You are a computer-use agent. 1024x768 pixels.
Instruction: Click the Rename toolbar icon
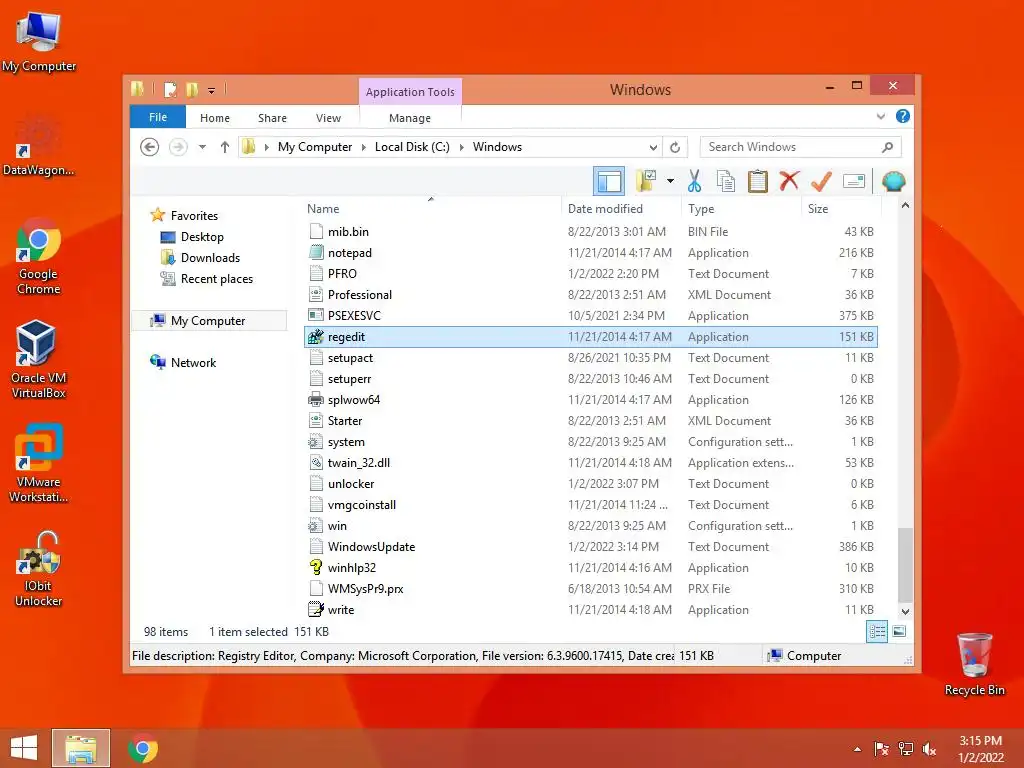854,181
